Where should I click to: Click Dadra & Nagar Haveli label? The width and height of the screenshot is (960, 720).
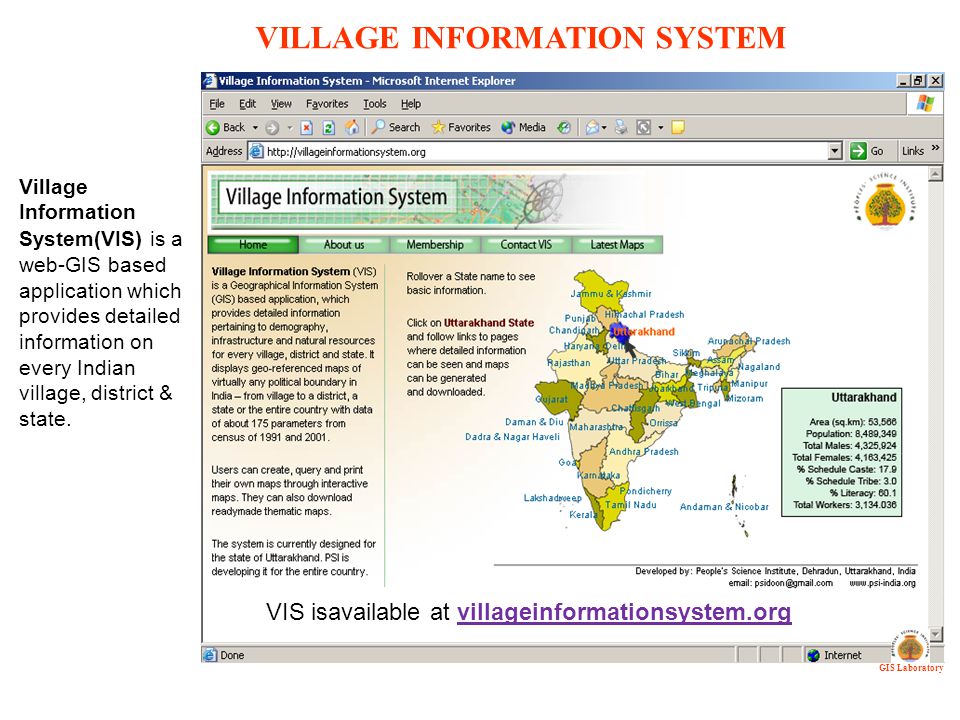click(x=512, y=437)
